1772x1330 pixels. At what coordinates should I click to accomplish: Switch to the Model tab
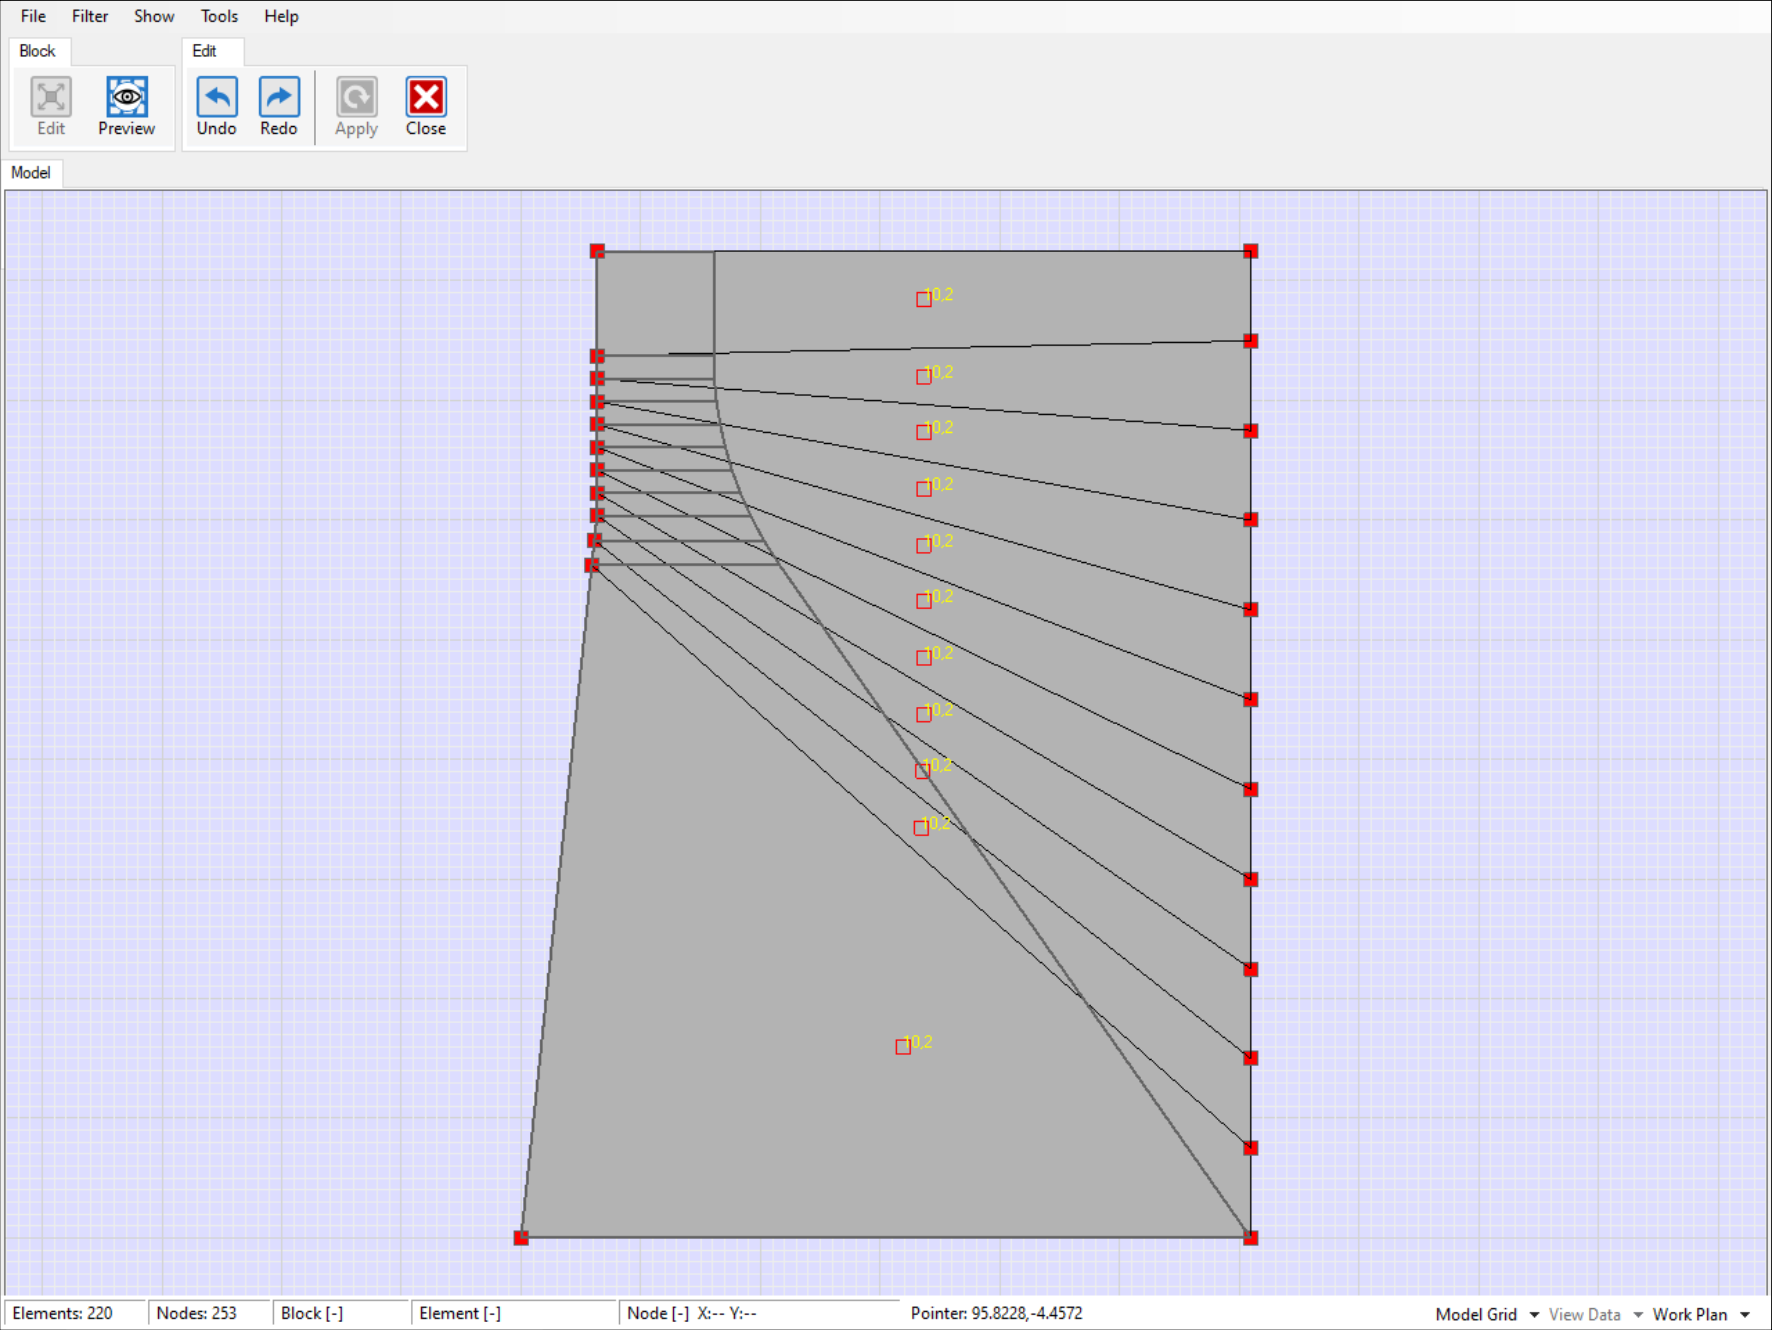[x=31, y=173]
